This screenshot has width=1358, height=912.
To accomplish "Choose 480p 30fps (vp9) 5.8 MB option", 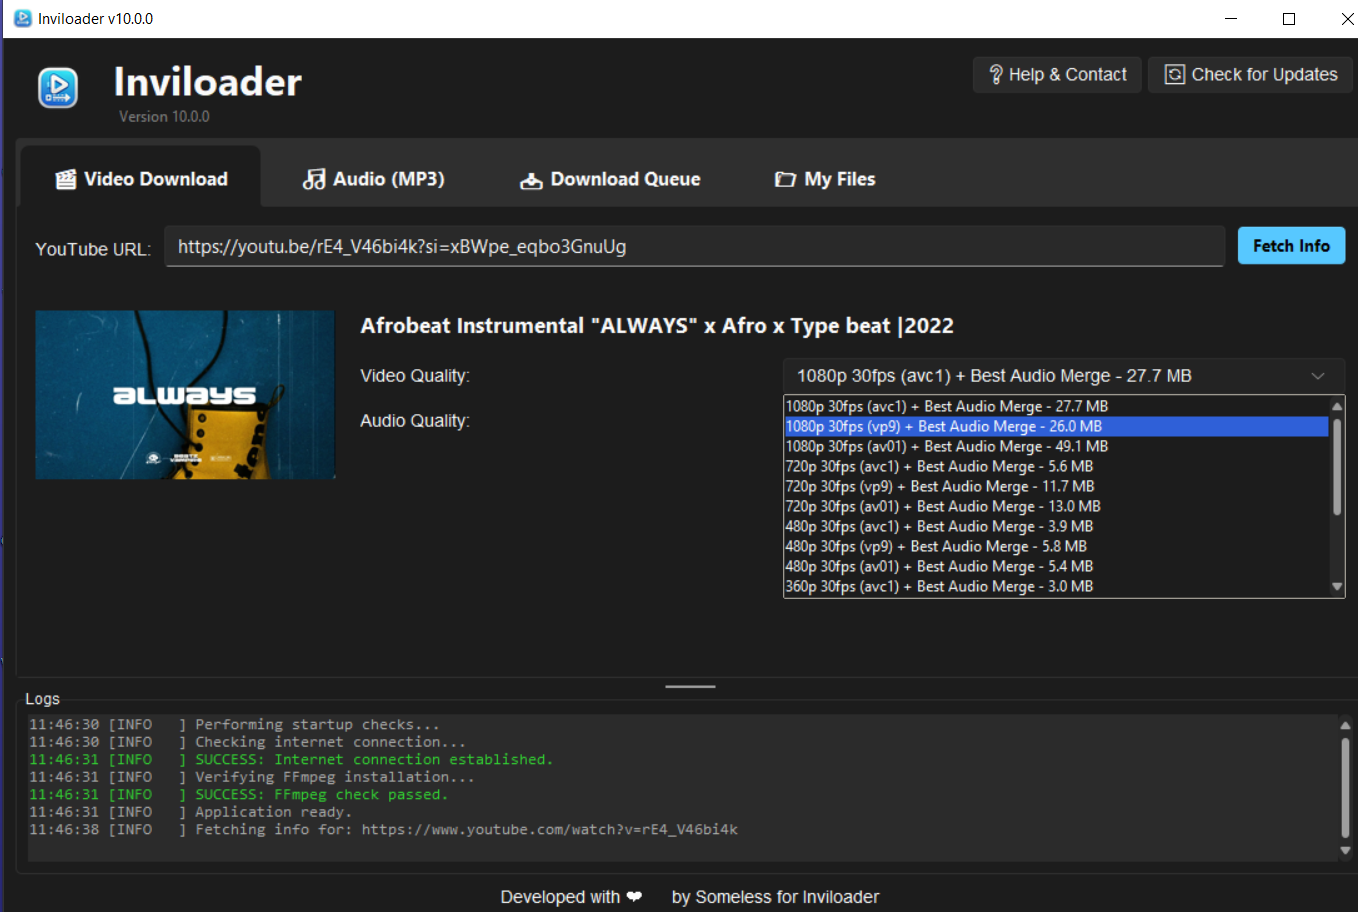I will coord(1056,546).
